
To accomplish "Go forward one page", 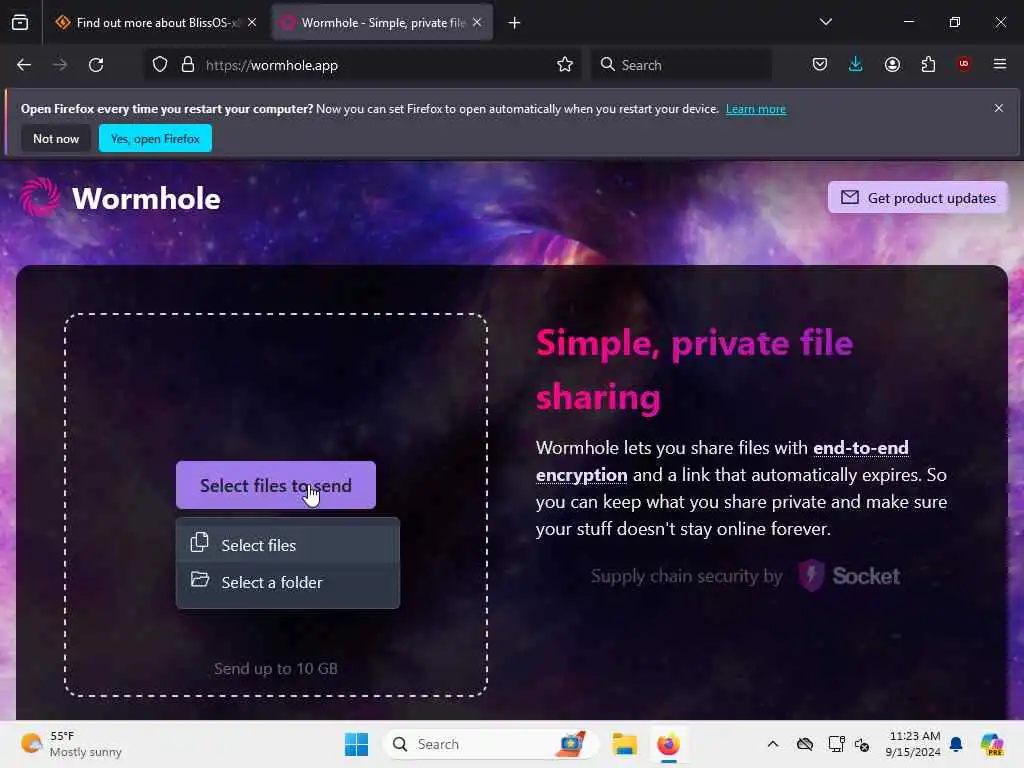I will point(60,65).
